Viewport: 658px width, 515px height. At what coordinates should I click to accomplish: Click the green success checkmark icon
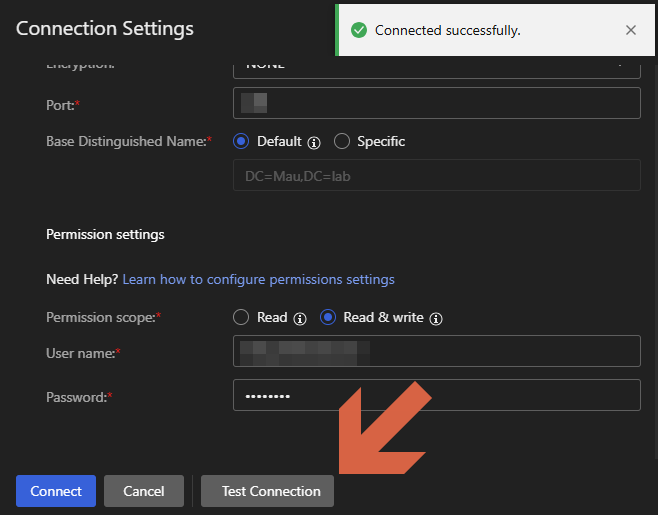pos(359,30)
